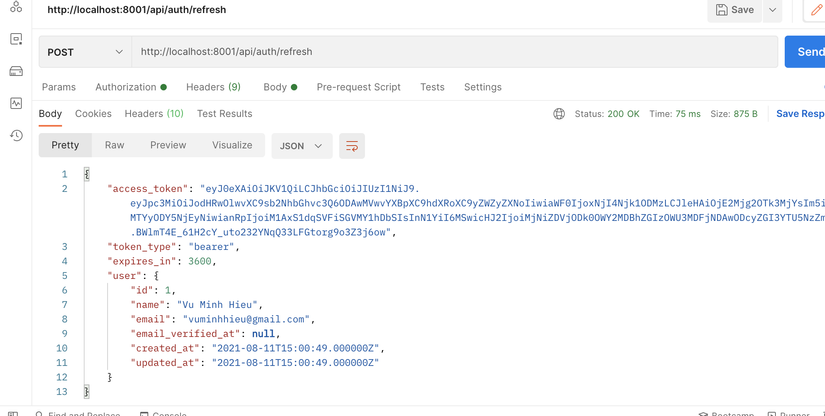Select the Preview response view
The image size is (825, 416).
168,145
